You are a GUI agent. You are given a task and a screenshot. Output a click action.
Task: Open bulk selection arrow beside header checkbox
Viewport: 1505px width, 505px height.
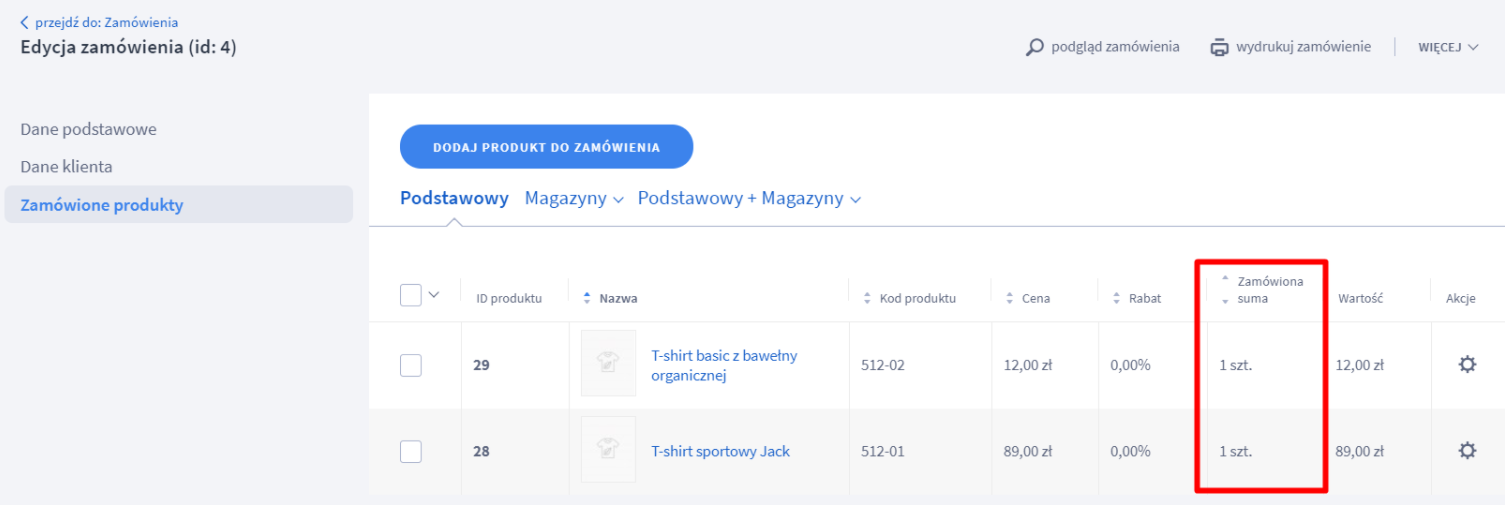[x=433, y=295]
